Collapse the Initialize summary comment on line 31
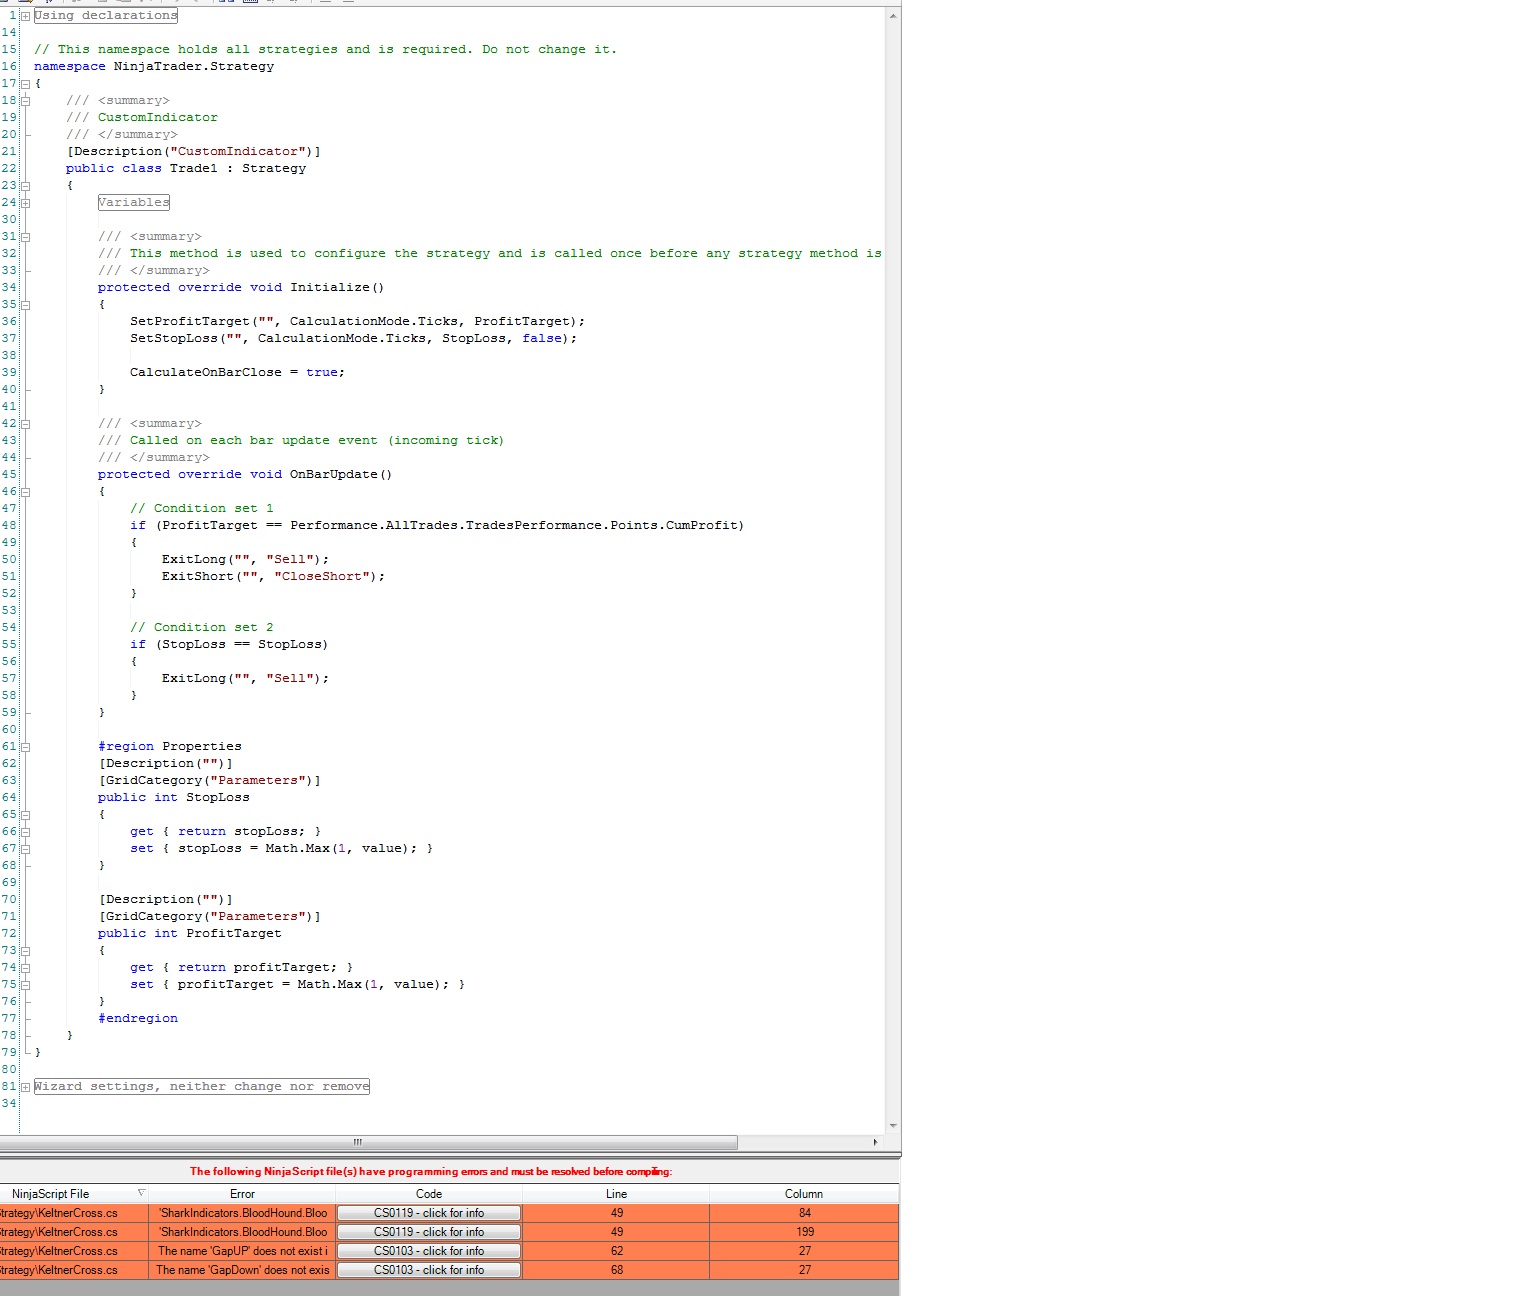The width and height of the screenshot is (1536, 1296). point(25,237)
